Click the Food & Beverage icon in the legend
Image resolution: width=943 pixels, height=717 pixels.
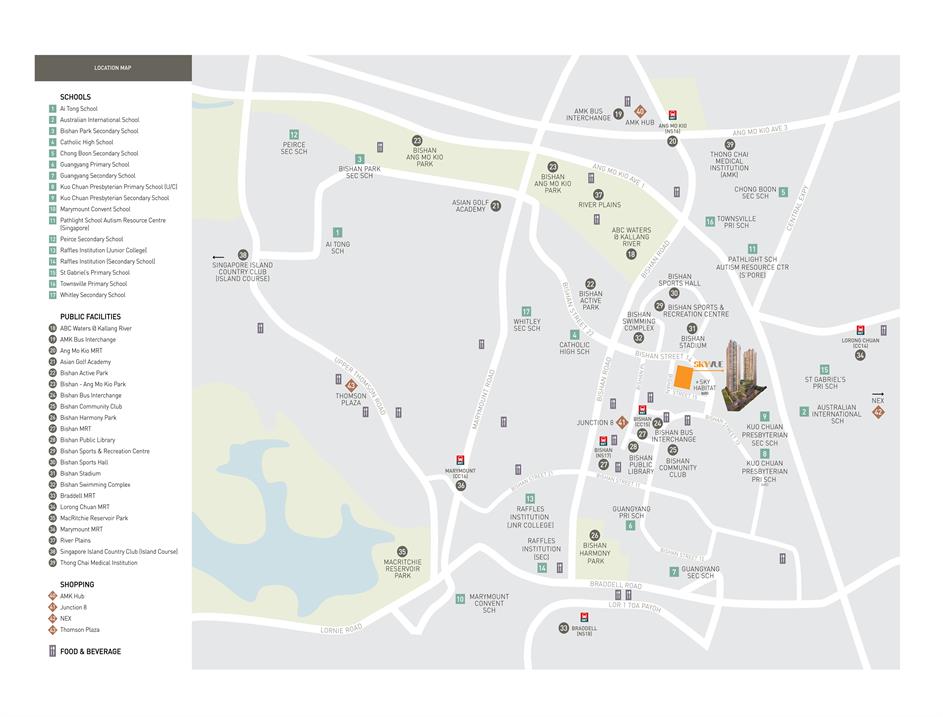(x=52, y=652)
